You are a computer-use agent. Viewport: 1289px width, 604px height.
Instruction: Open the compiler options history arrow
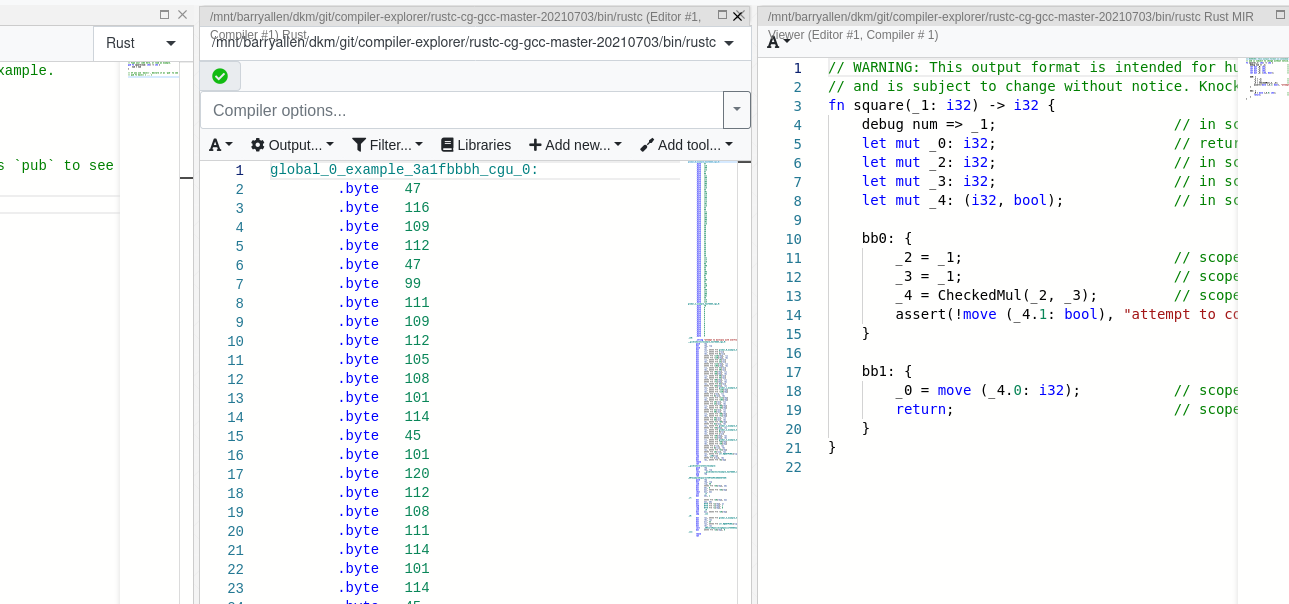[737, 110]
